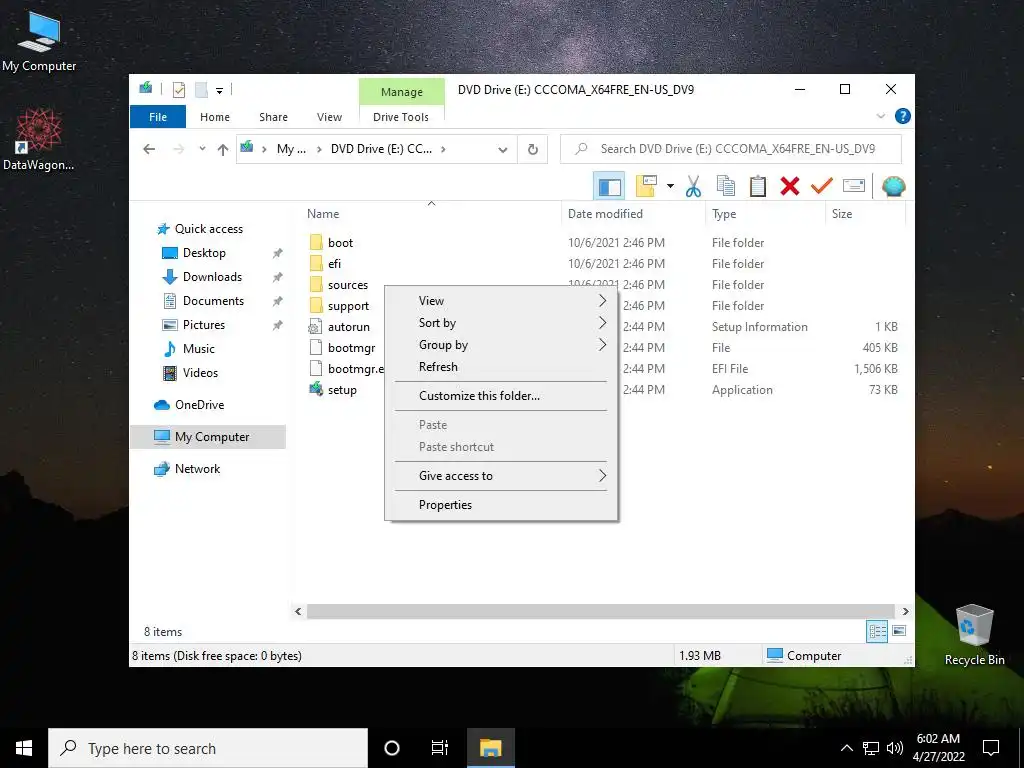Open Pictures in the navigation pane
This screenshot has height=768, width=1024.
[204, 325]
